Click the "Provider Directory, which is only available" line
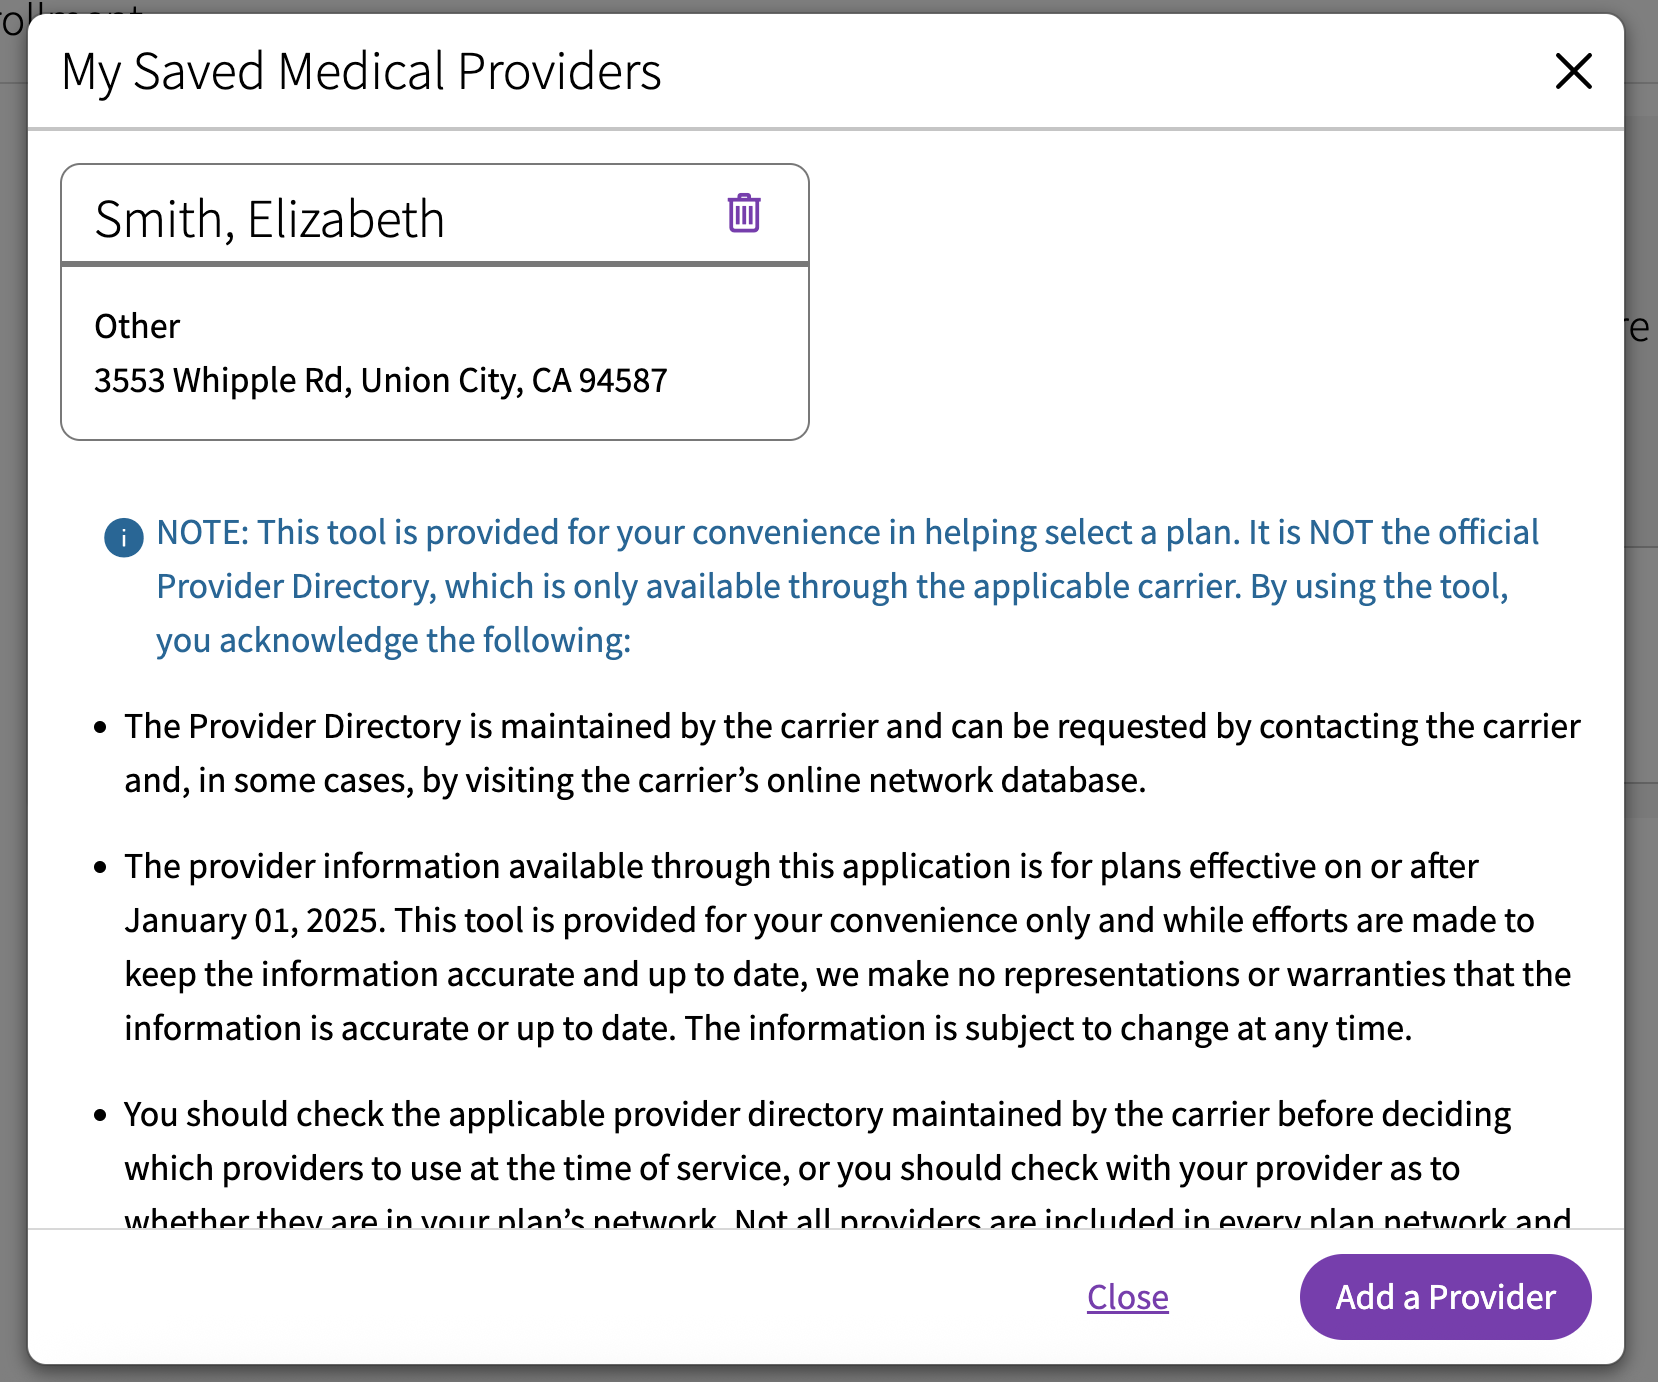Screen dimensions: 1658x1382 pyautogui.click(x=831, y=587)
